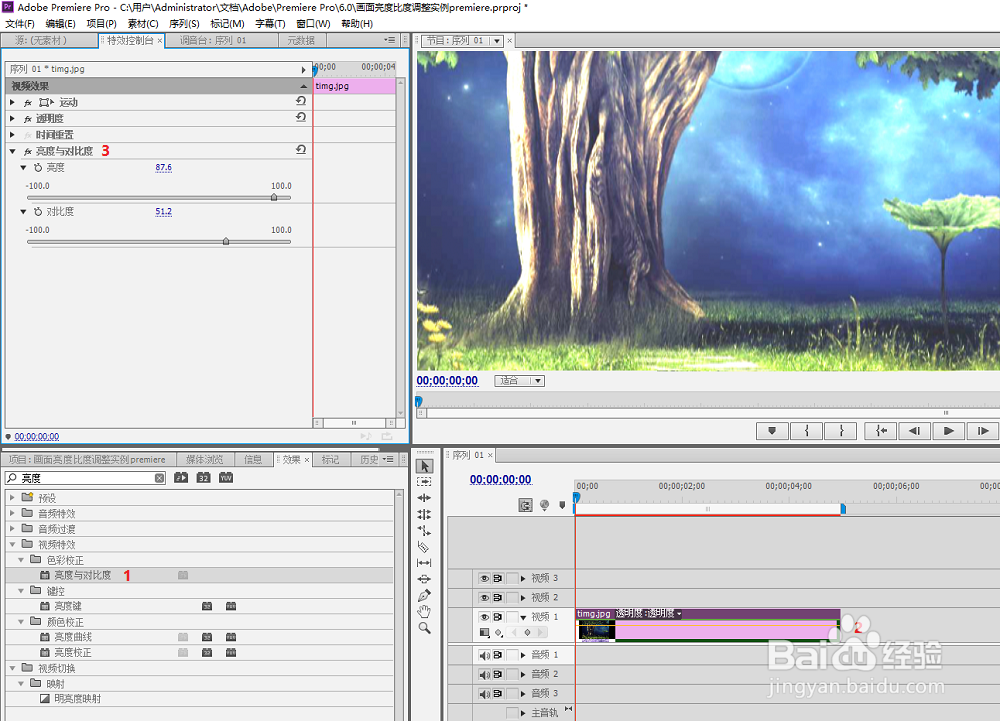1000x721 pixels.
Task: Adjust the 对比度 slider handle
Action: [x=226, y=242]
